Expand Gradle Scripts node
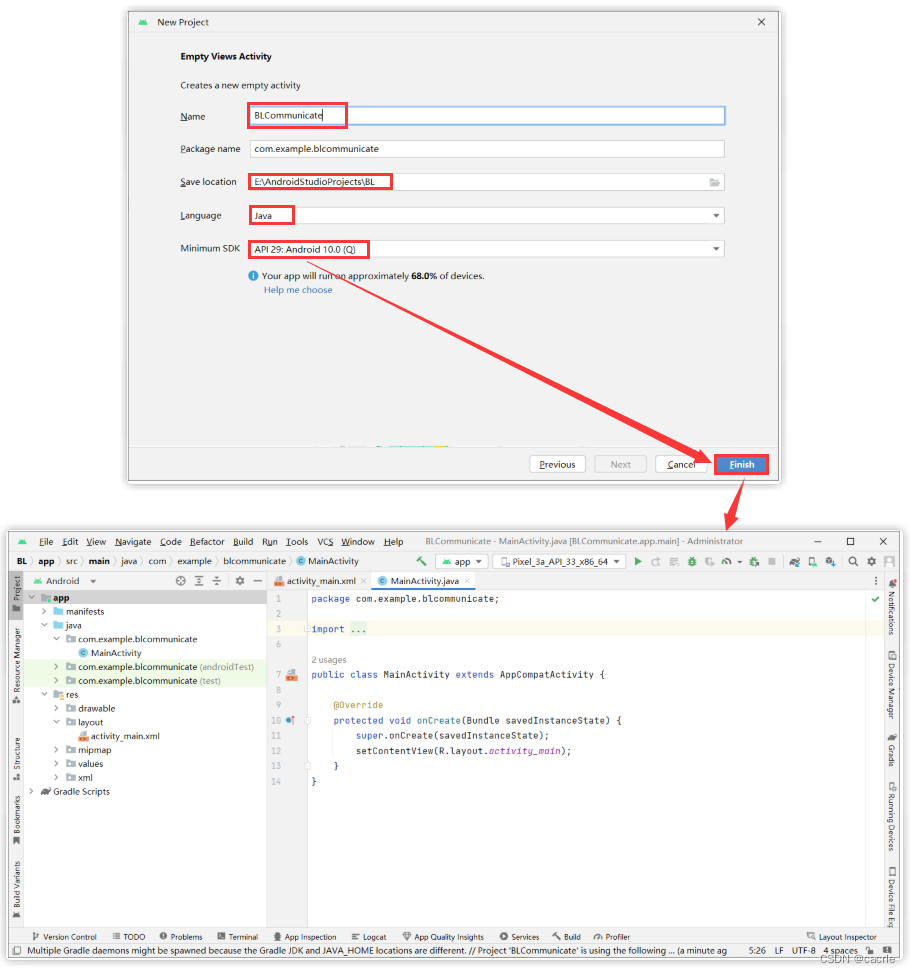Screen dimensions: 910x973 (x=32, y=792)
